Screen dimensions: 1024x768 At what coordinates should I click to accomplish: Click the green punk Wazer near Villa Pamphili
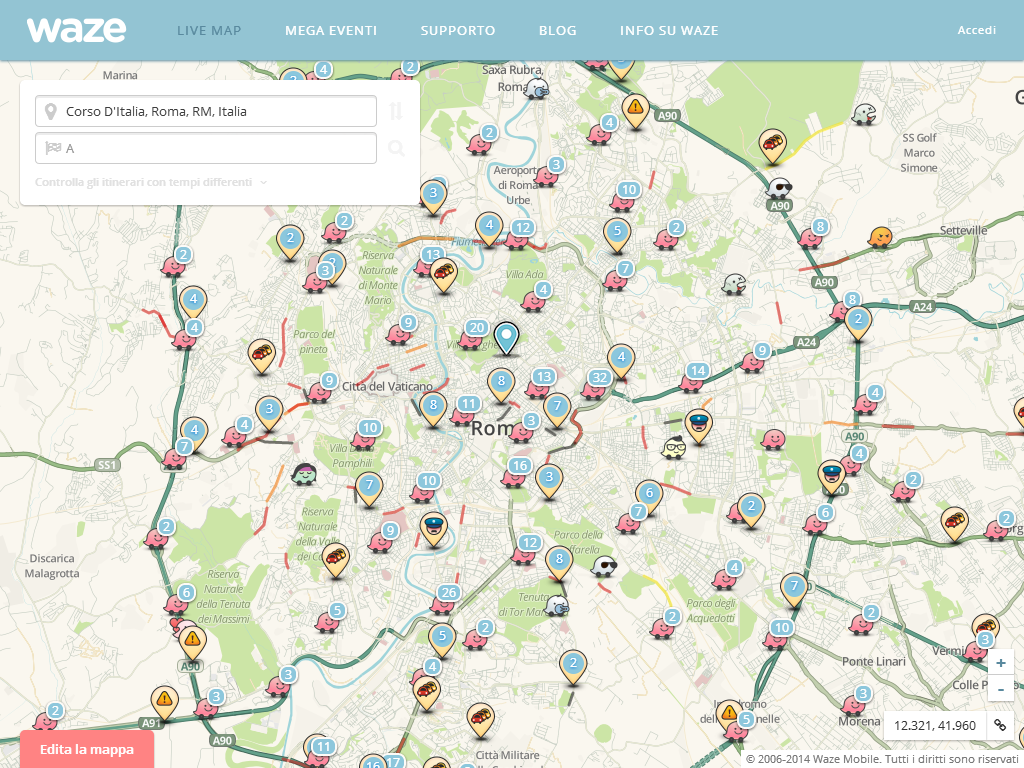coord(304,474)
